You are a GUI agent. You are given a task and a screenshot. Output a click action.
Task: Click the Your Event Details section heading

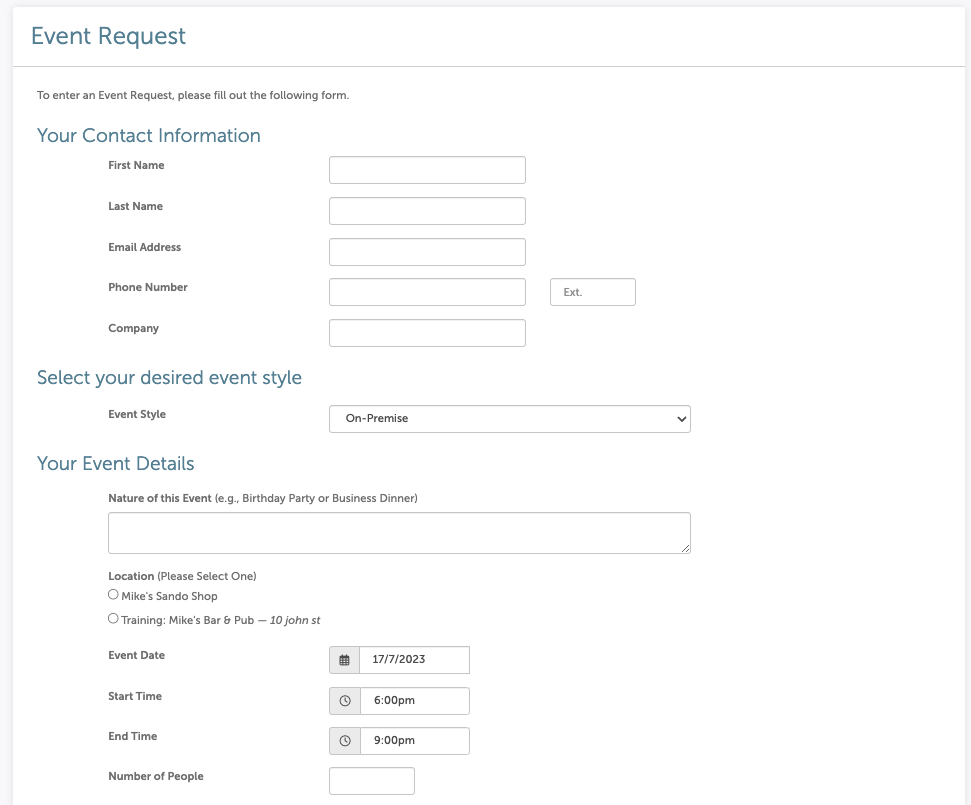point(114,463)
